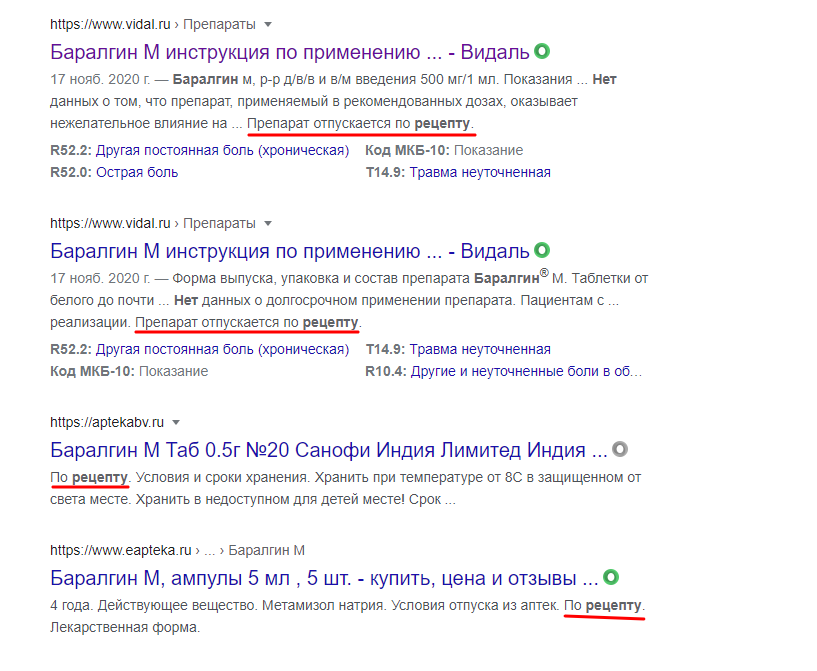Viewport: 817px width, 671px height.
Task: Click the https://aptekabv.ru address text
Action: (x=106, y=422)
